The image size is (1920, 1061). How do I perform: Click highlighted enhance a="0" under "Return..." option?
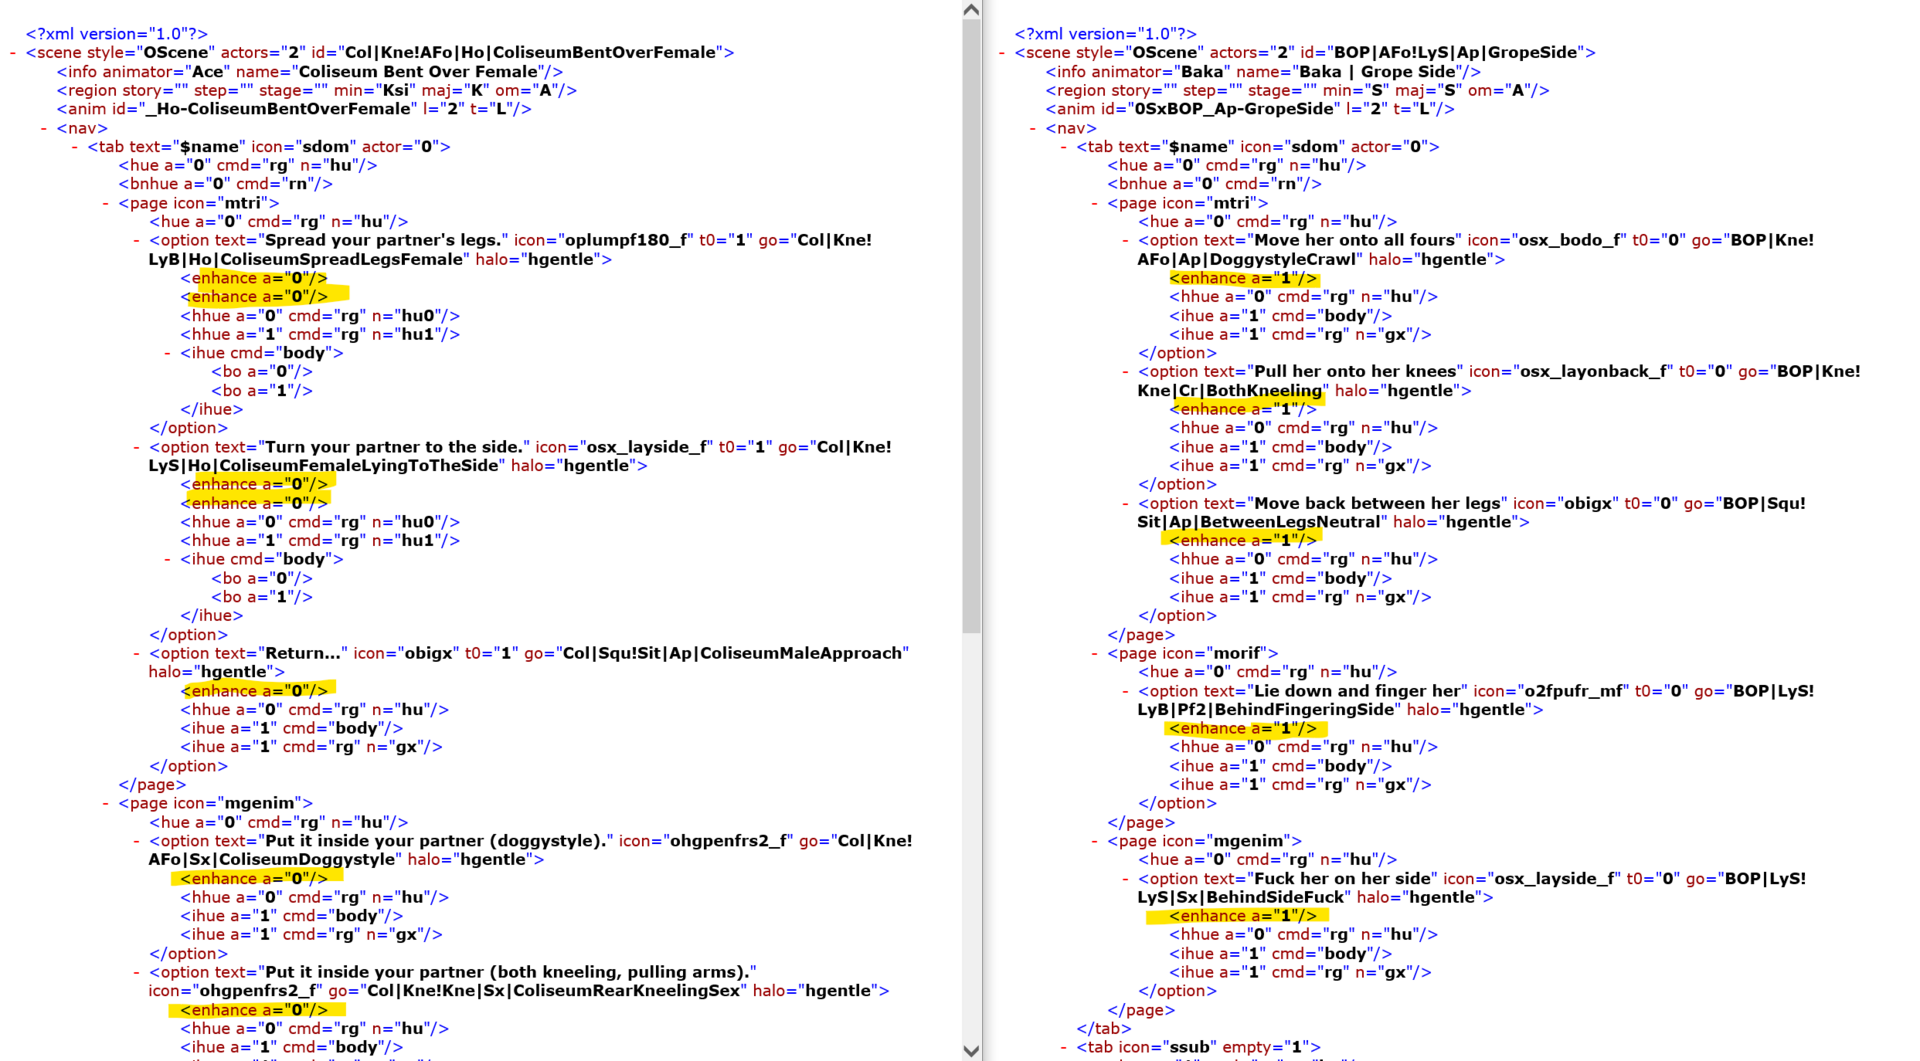tap(254, 691)
